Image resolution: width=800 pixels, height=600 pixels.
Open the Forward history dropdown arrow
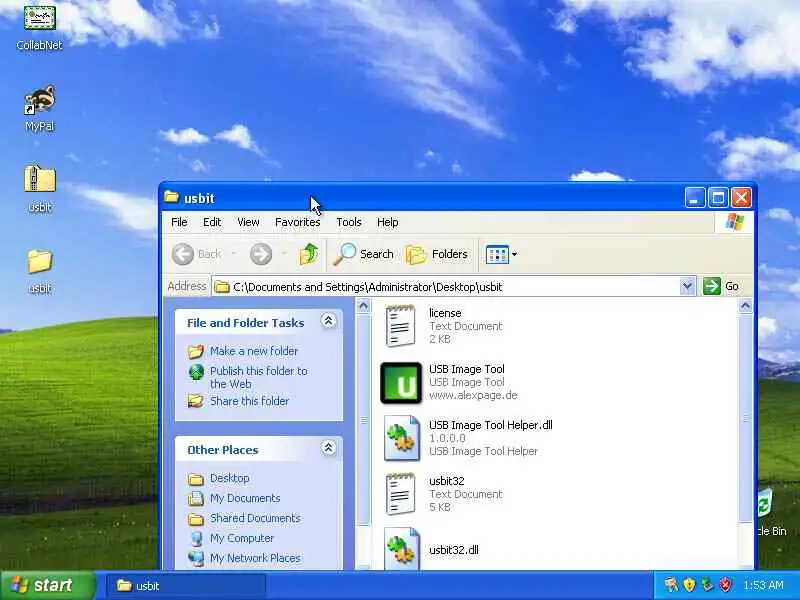(x=284, y=254)
